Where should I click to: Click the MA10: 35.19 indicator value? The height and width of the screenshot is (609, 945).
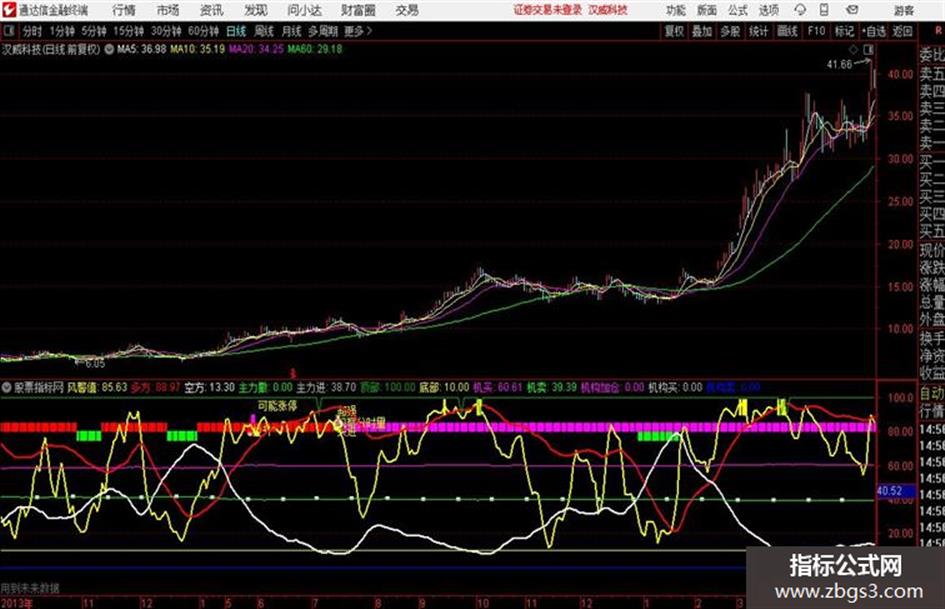point(198,49)
